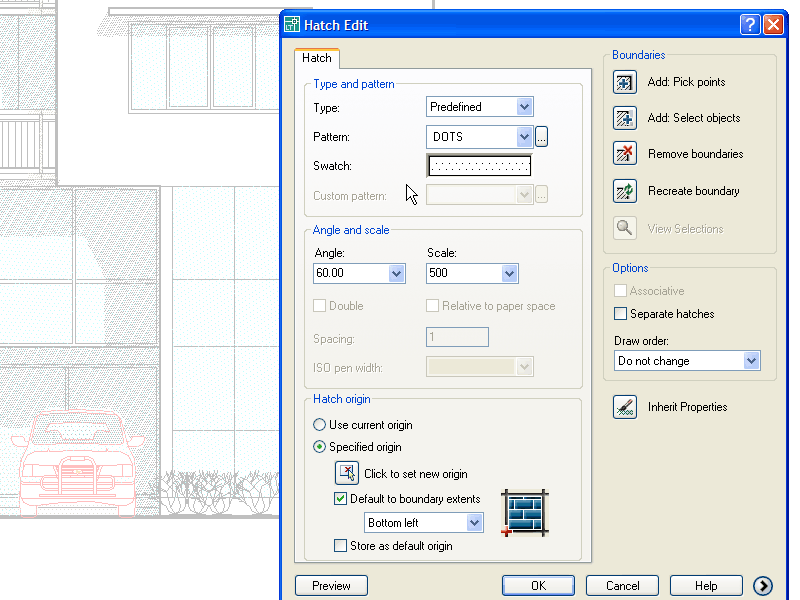Expand more options with the arrow button
This screenshot has width=800, height=600.
(763, 585)
